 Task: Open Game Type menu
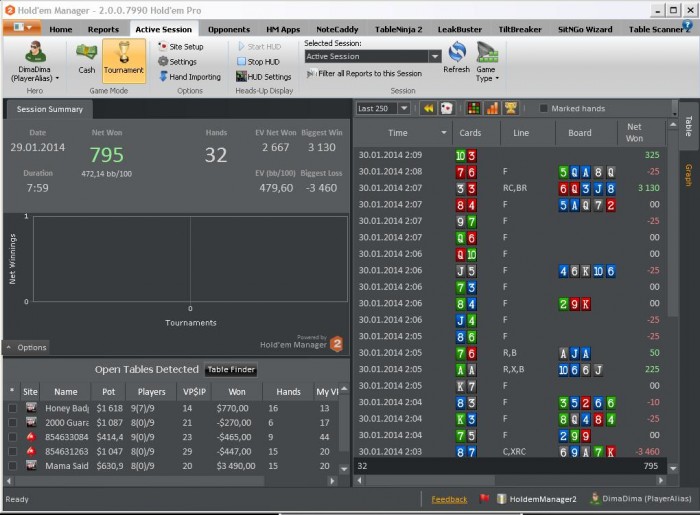pyautogui.click(x=487, y=62)
